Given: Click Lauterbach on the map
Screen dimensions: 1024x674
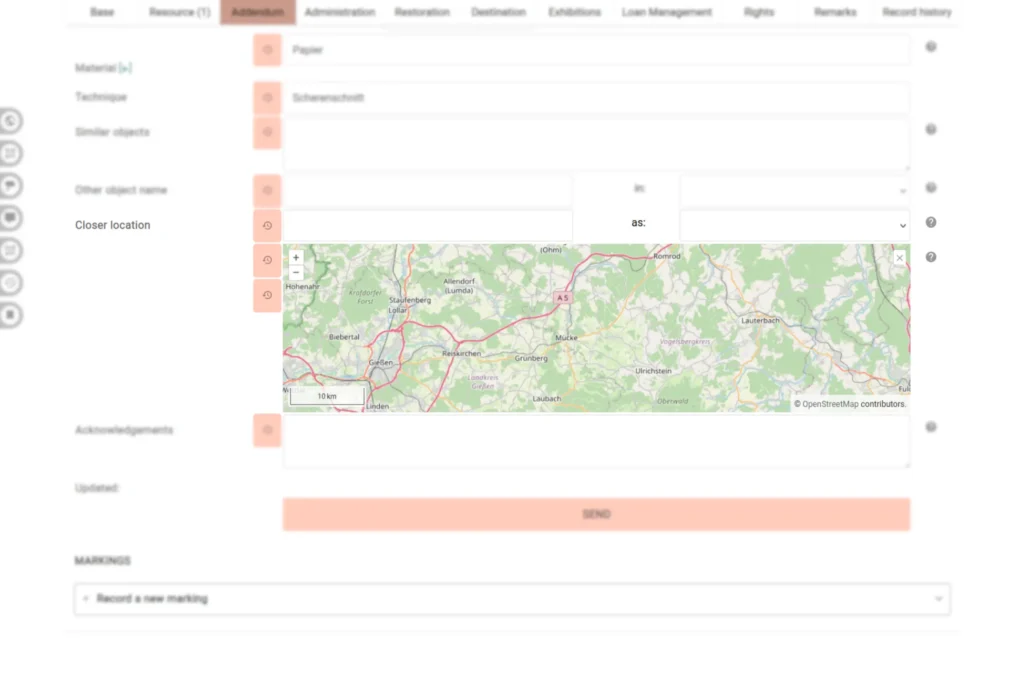Looking at the screenshot, I should pyautogui.click(x=760, y=321).
